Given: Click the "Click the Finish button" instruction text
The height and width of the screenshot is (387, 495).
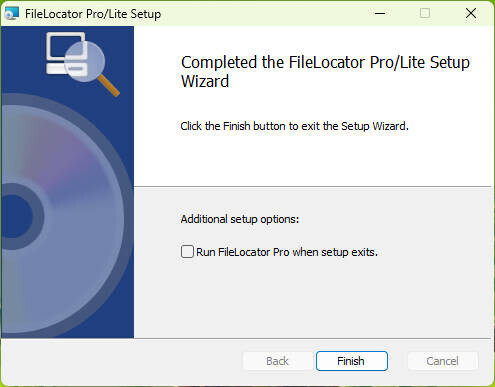Looking at the screenshot, I should (x=294, y=126).
